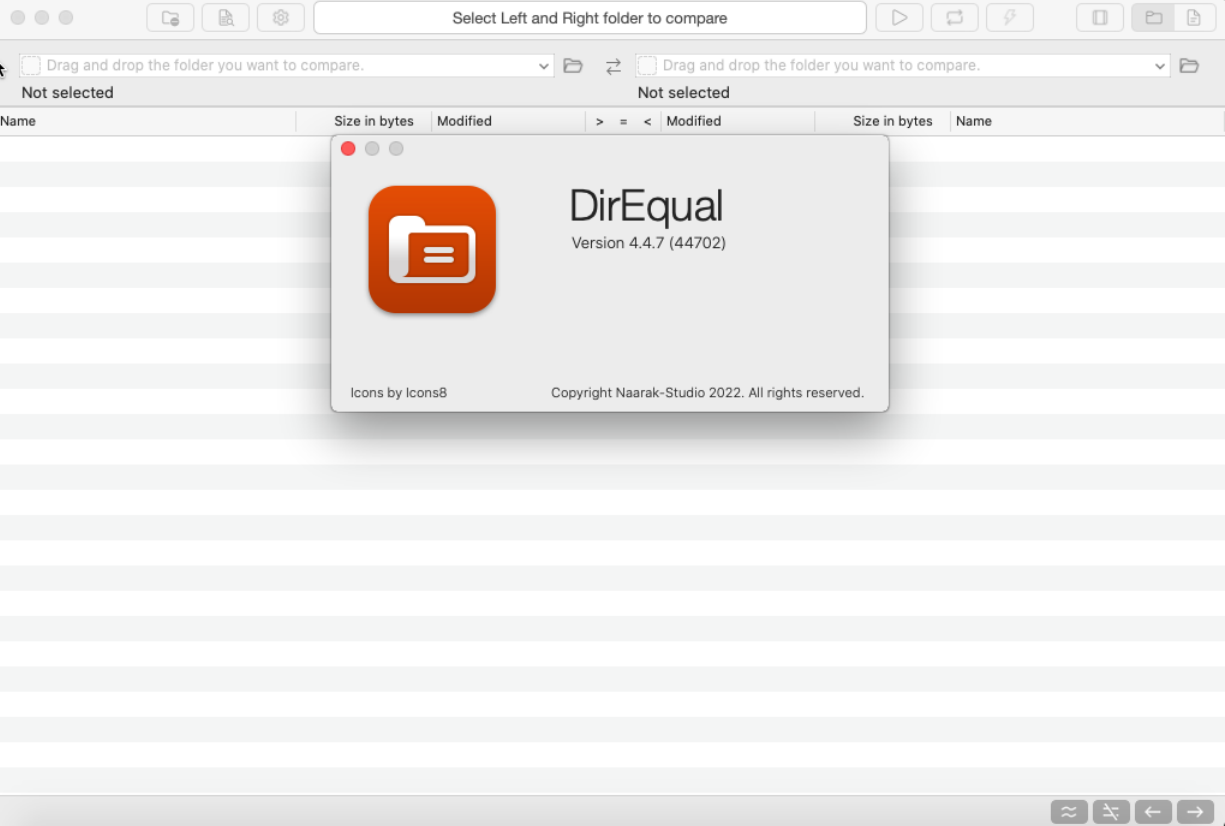
Task: Expand the left folder path dropdown
Action: (x=544, y=66)
